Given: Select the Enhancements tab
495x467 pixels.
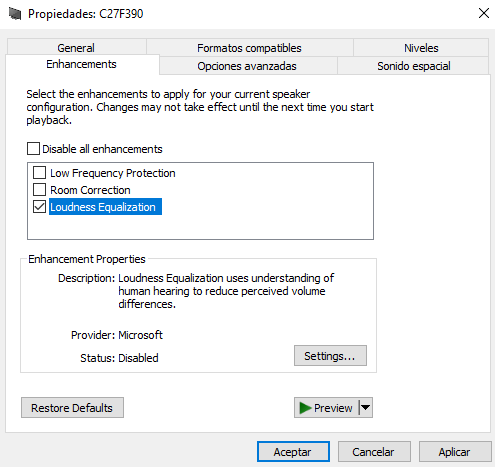Looking at the screenshot, I should [x=81, y=64].
